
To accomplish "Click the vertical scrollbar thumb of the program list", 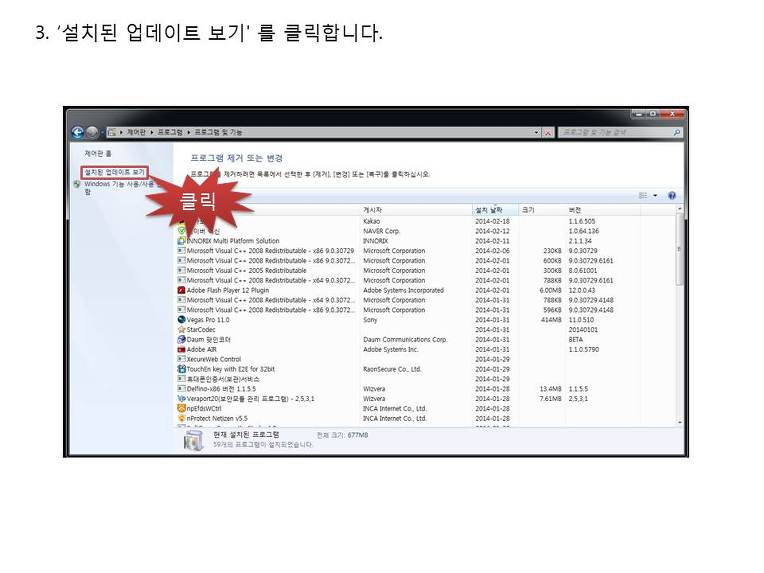I will [x=680, y=250].
